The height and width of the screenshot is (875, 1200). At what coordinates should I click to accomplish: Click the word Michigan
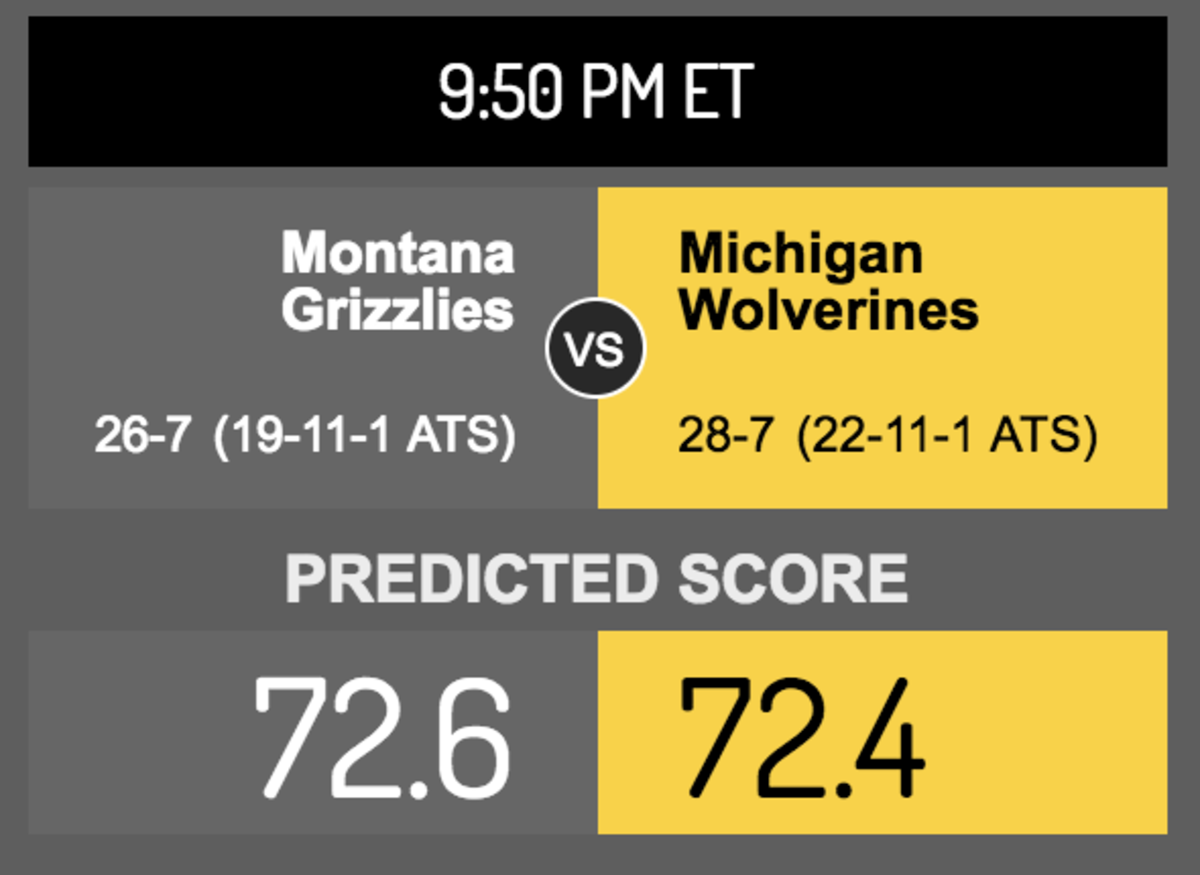[801, 254]
